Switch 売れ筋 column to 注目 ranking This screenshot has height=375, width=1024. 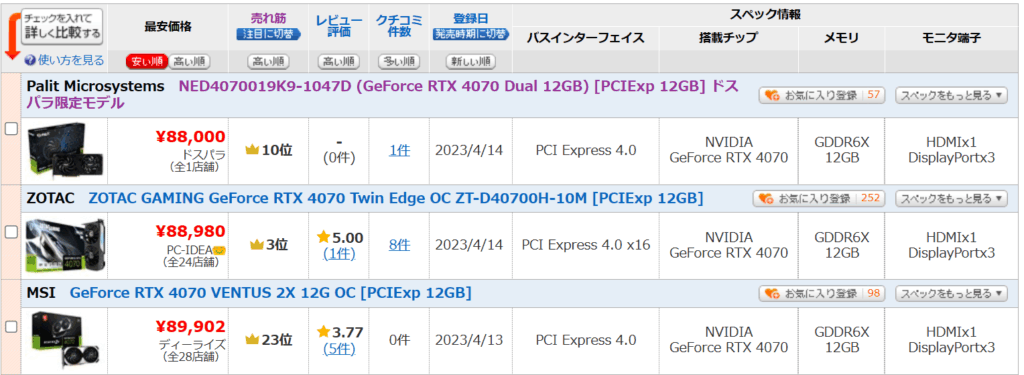click(x=268, y=34)
